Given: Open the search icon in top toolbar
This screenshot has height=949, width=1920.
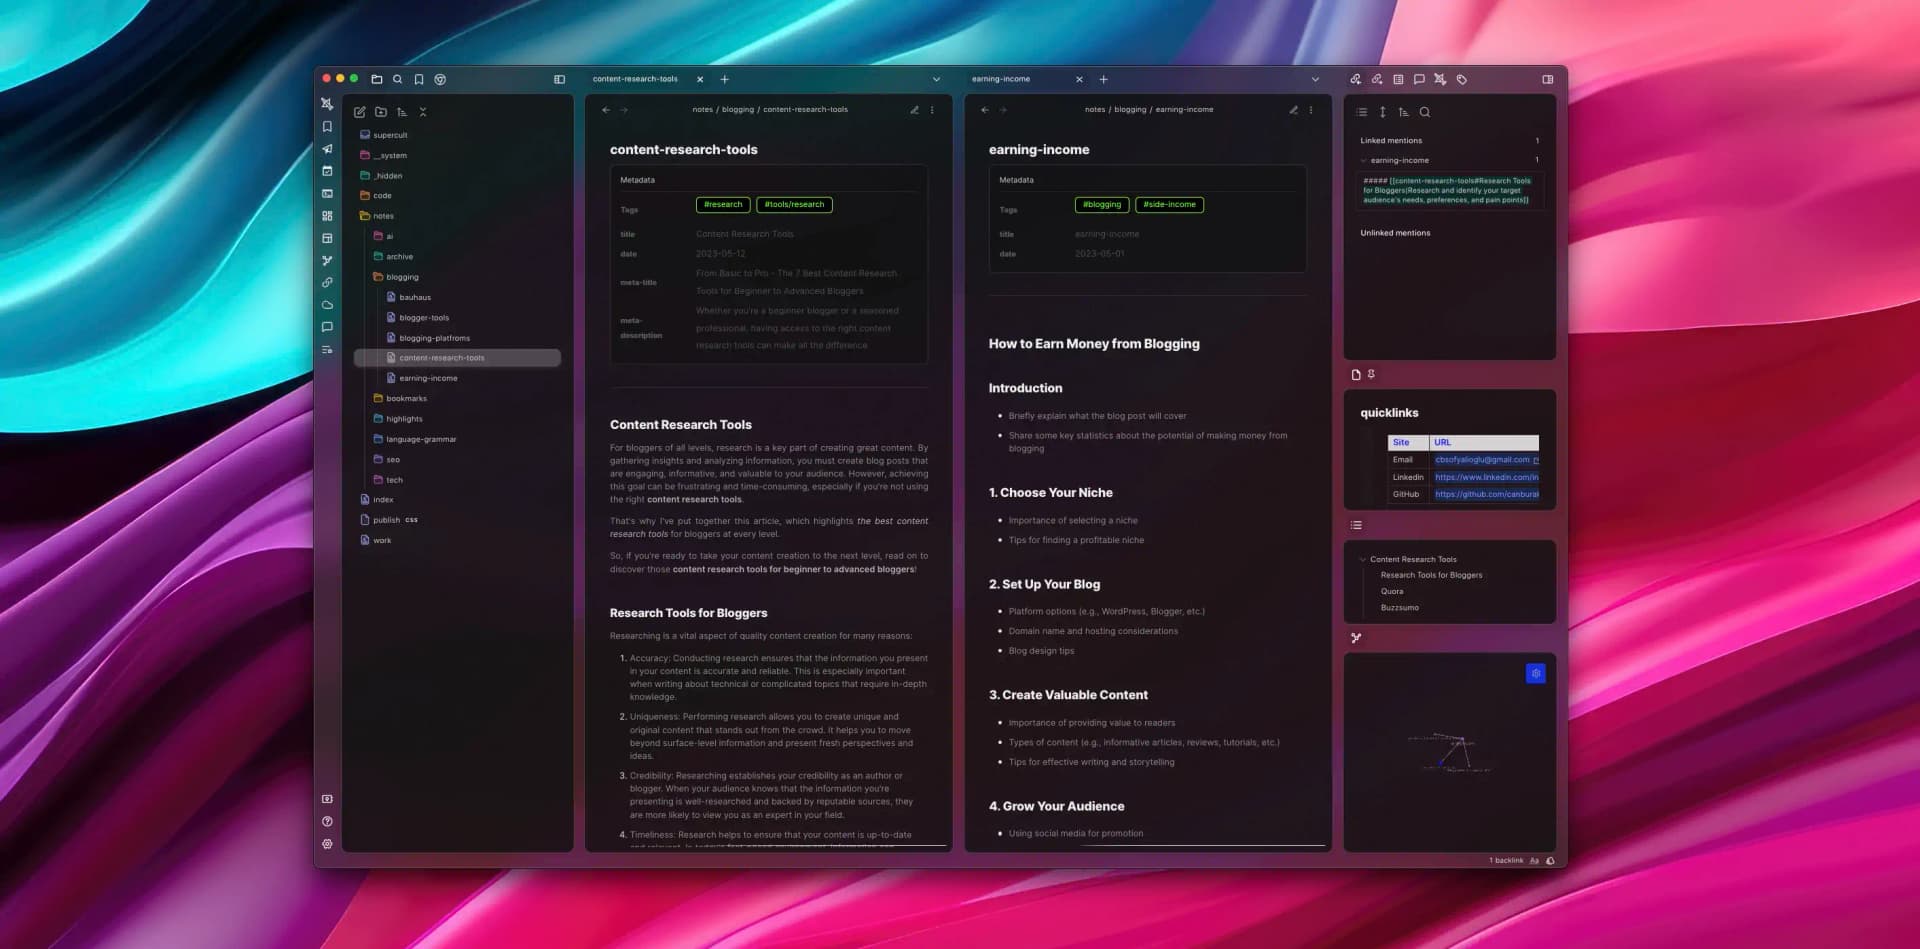Looking at the screenshot, I should 398,79.
